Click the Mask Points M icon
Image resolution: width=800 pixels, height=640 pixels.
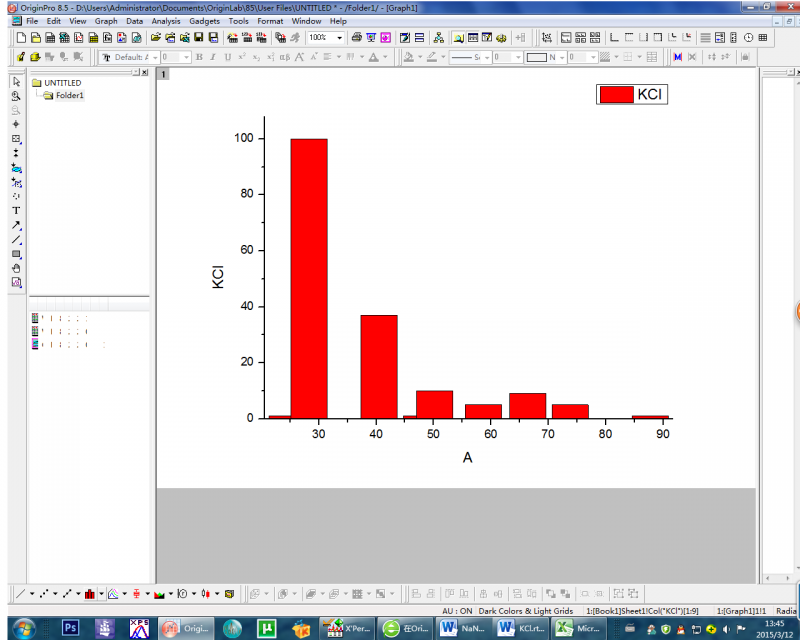[x=678, y=57]
